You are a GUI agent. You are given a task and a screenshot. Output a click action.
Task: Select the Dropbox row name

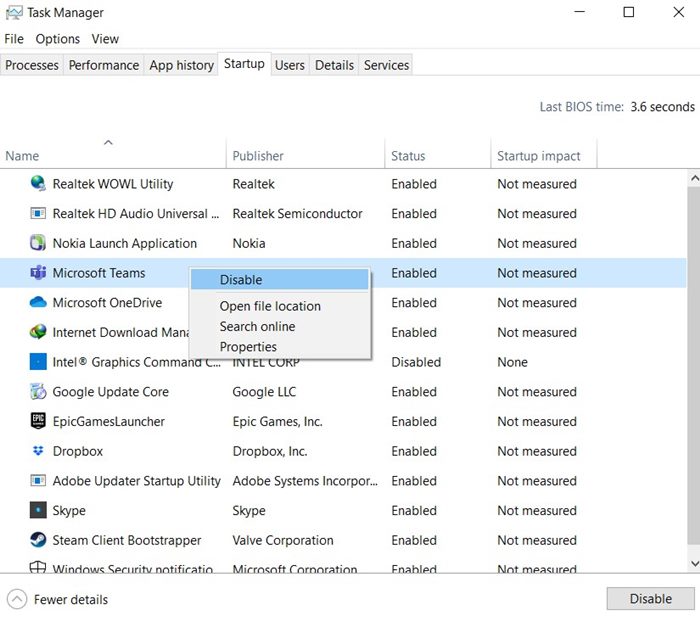coord(78,451)
